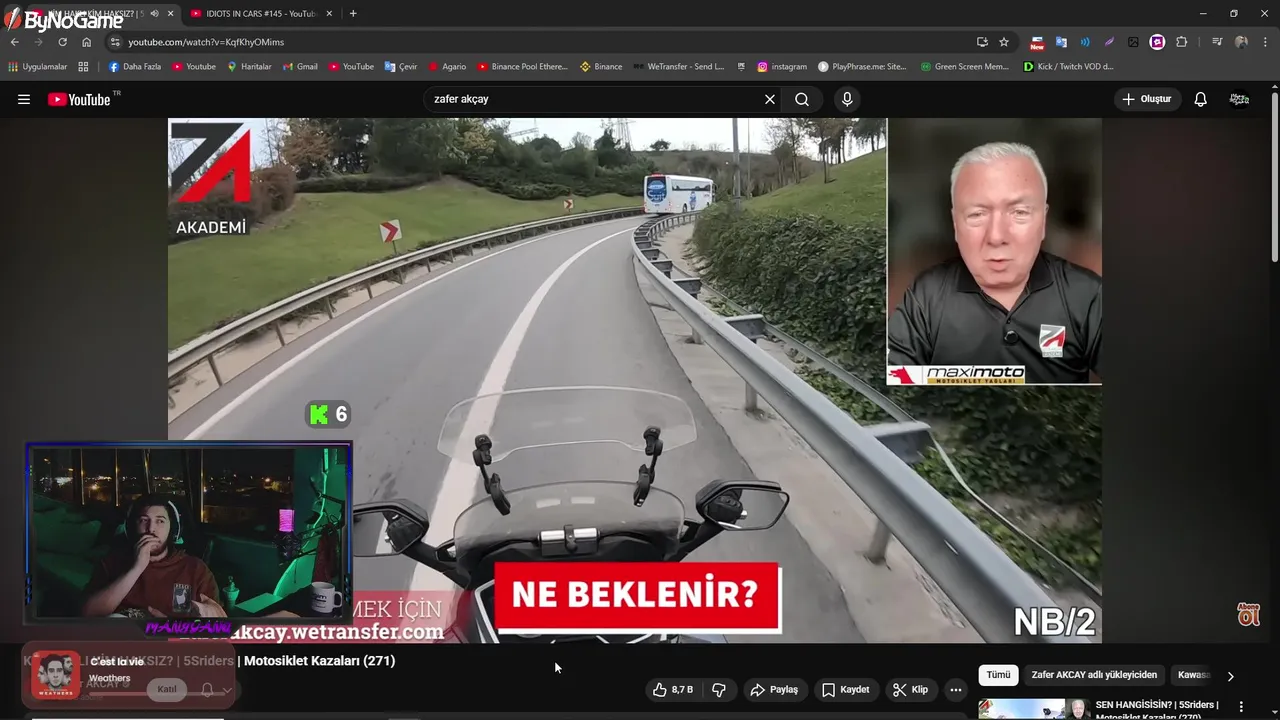Start voice search with the microphone
The width and height of the screenshot is (1280, 720).
847,99
